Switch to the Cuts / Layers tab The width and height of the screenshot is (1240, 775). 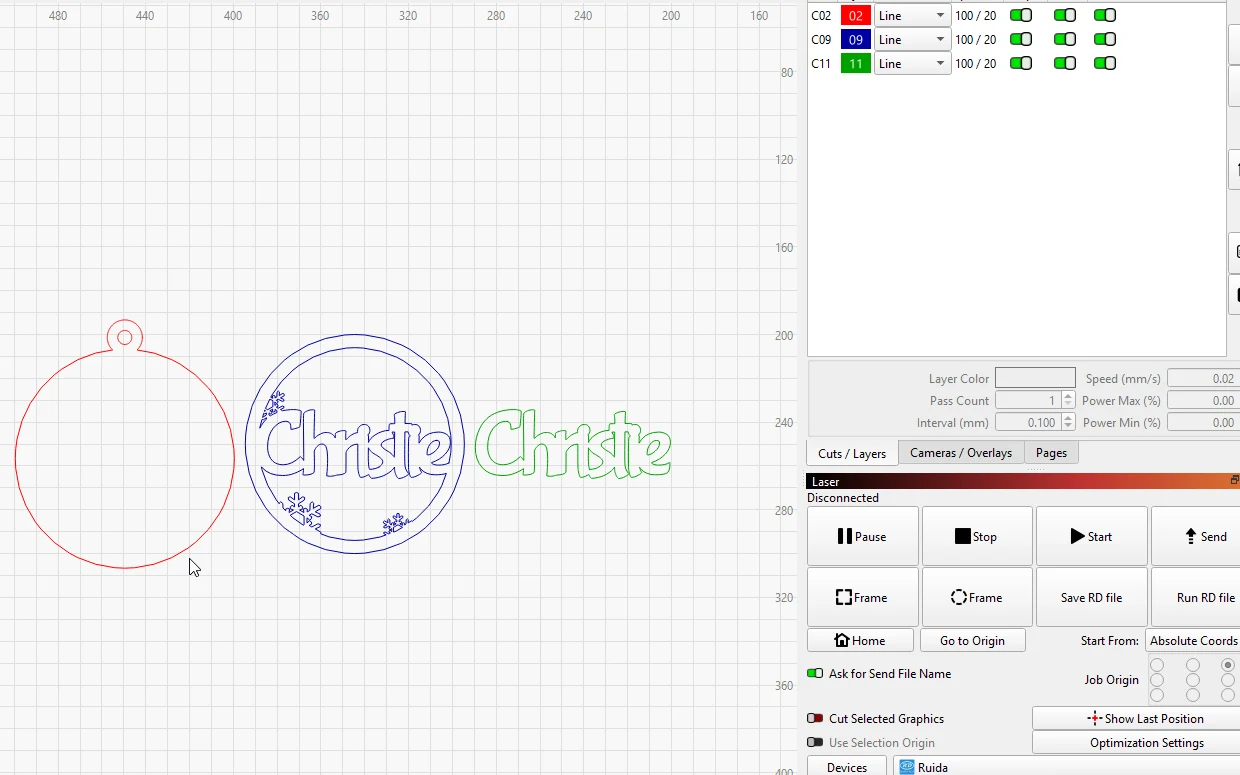(x=852, y=453)
